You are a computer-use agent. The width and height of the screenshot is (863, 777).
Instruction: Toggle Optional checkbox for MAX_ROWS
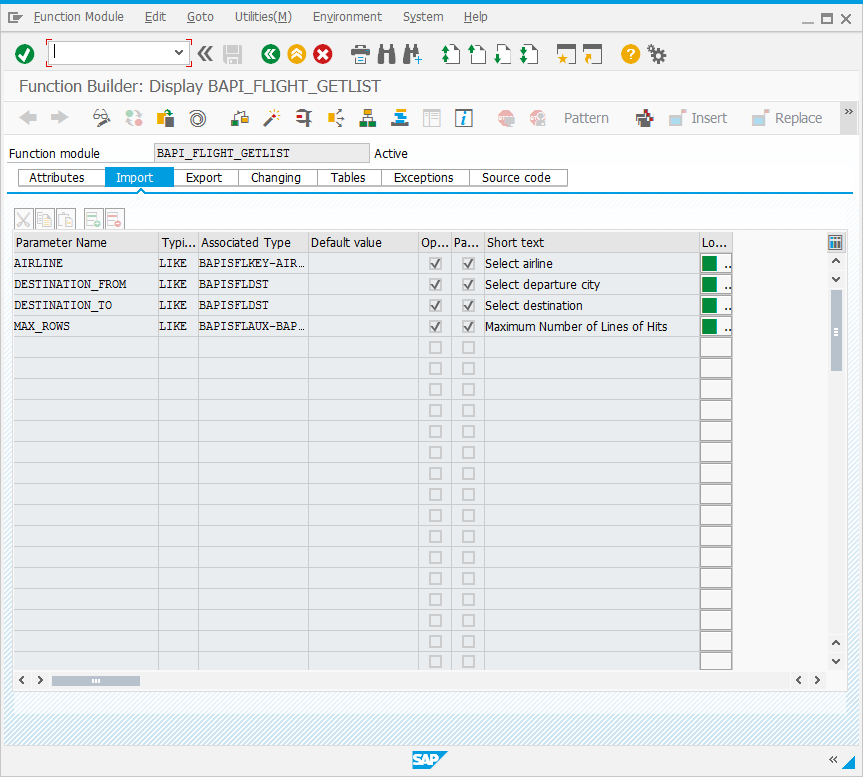(x=435, y=326)
